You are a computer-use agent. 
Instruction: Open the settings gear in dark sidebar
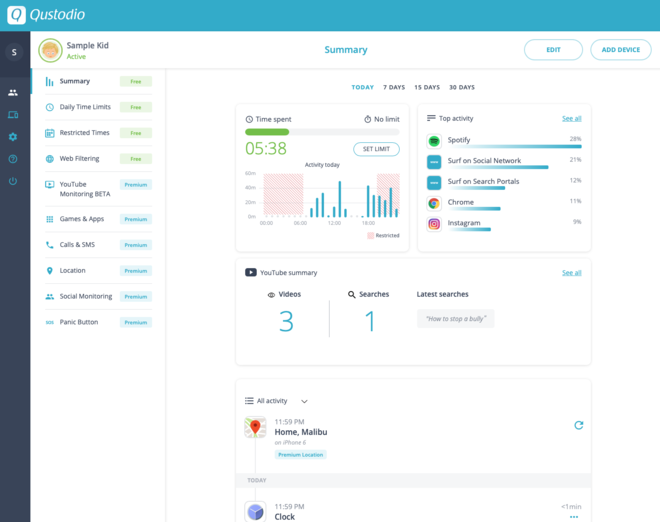coord(13,137)
